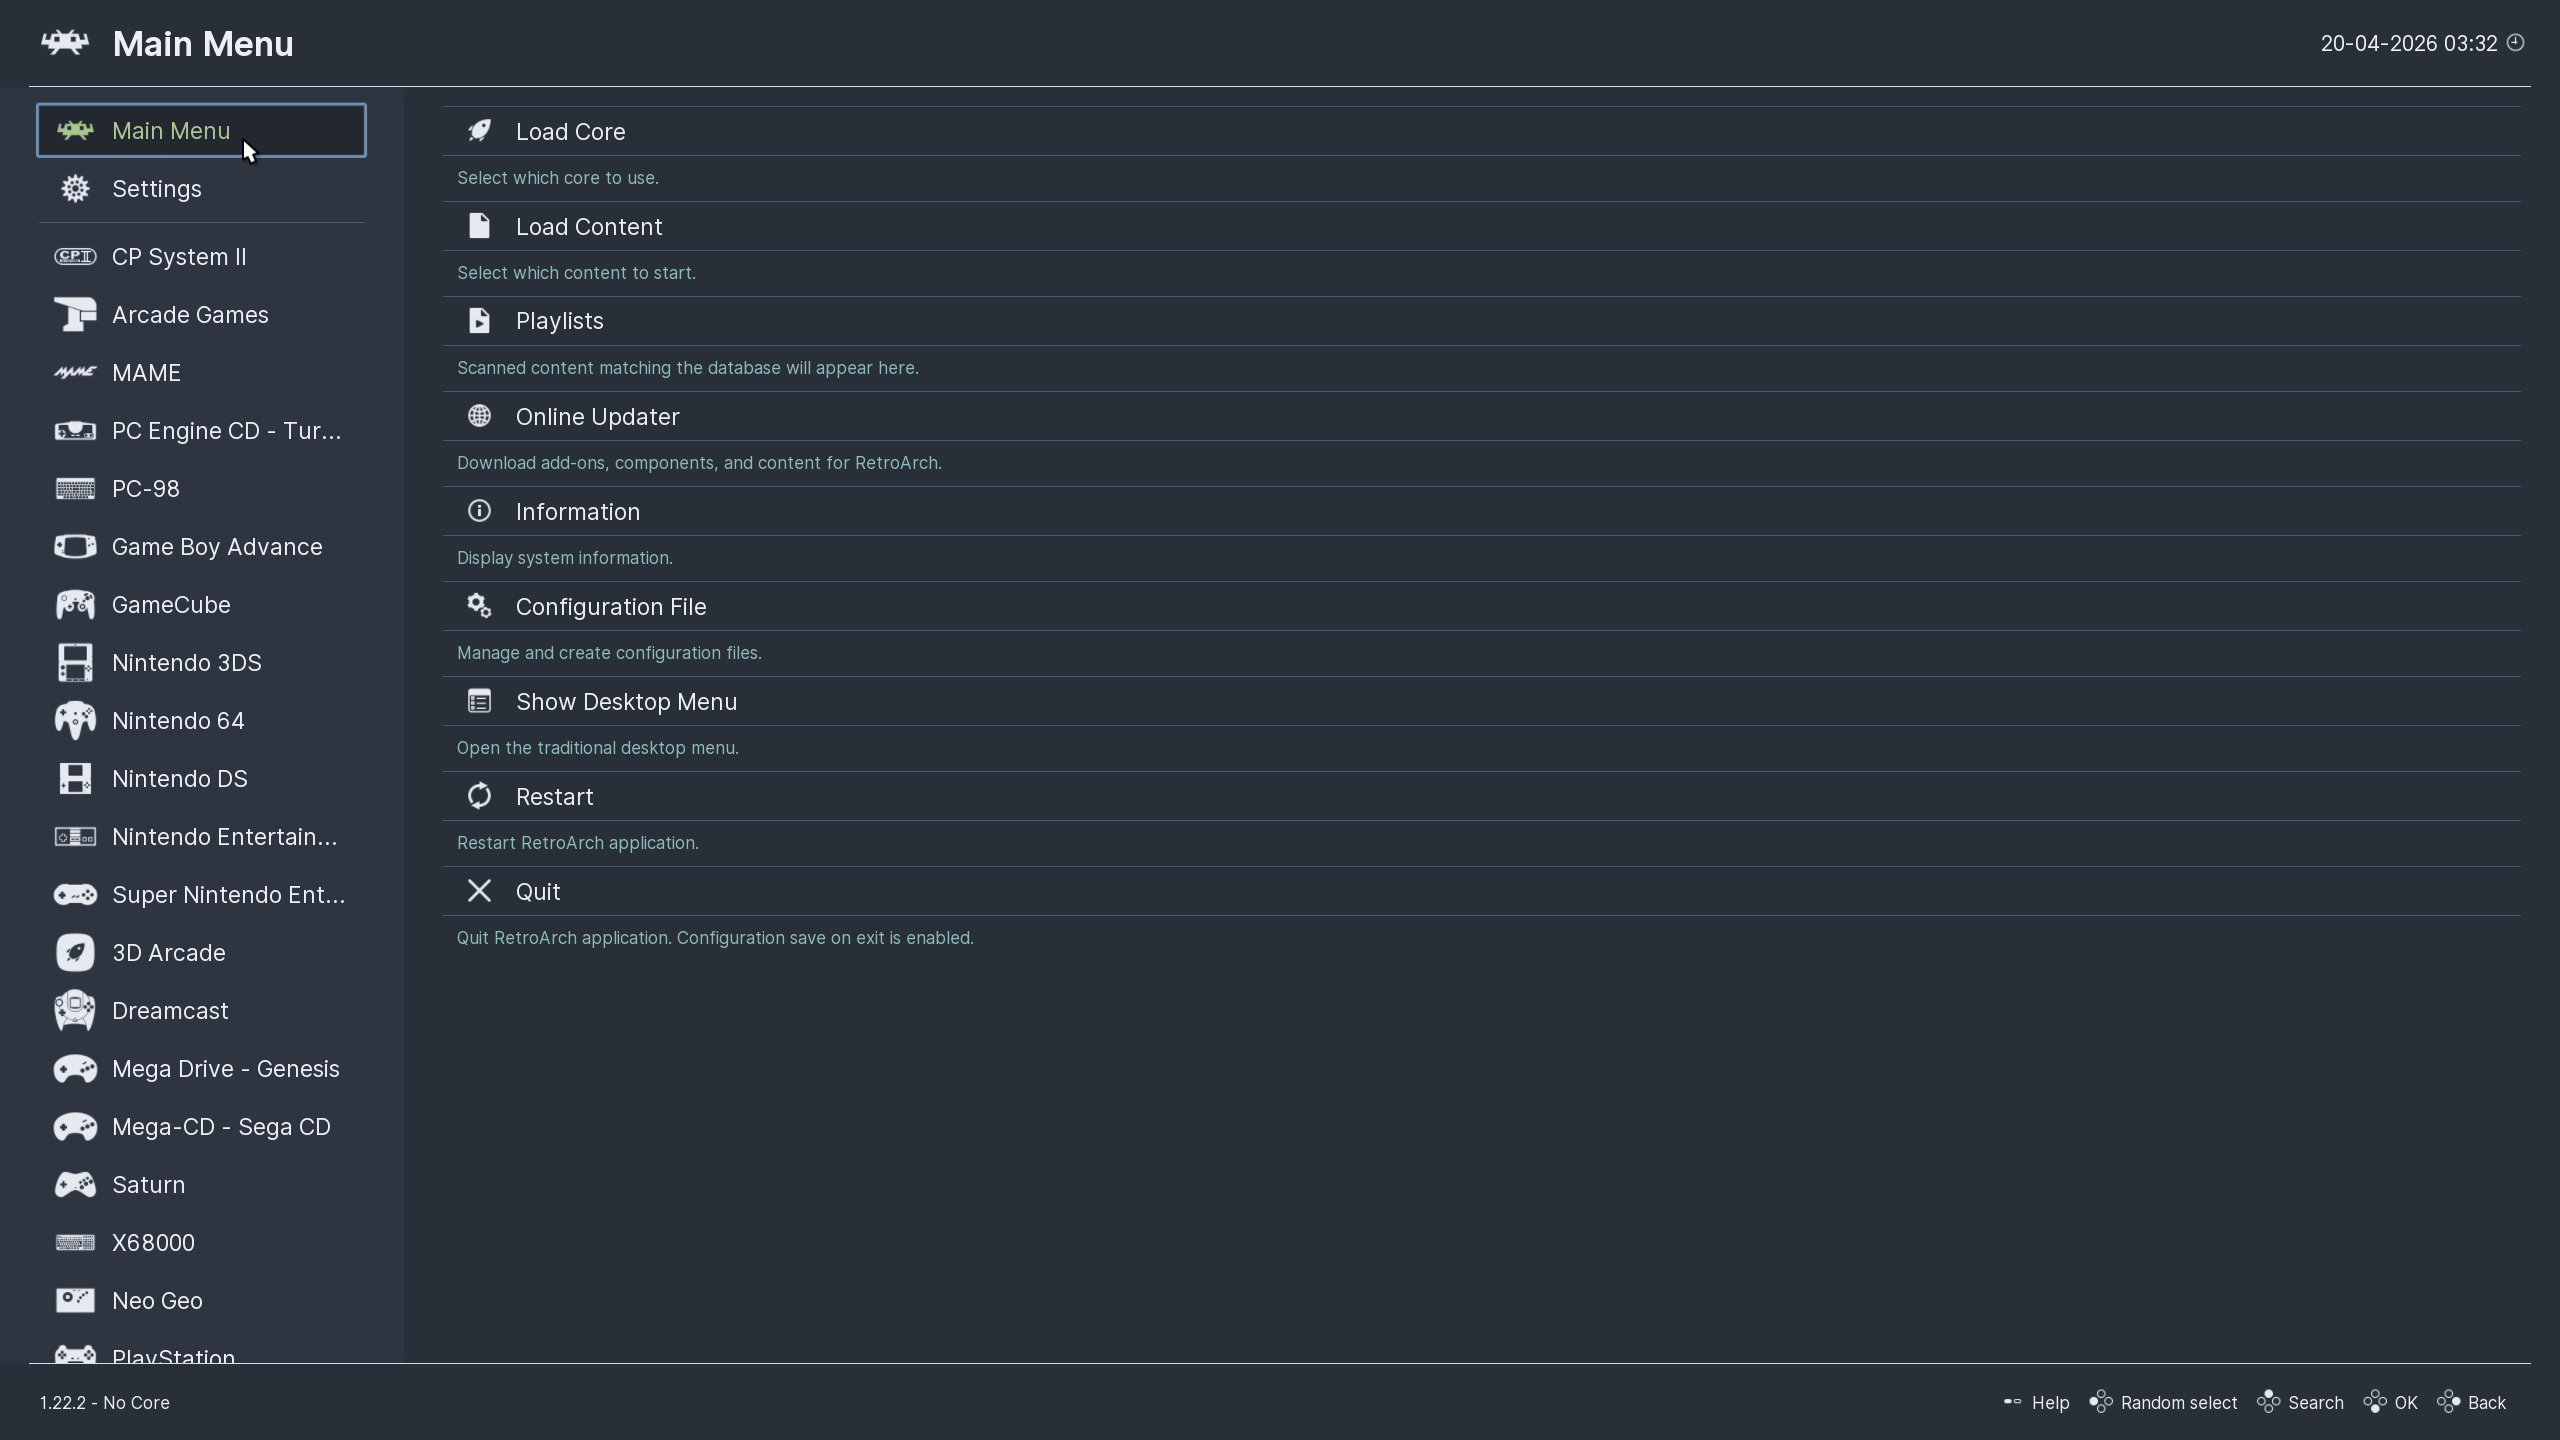Click the Configuration File gears icon
Screen dimensions: 2560x1440
coord(479,606)
